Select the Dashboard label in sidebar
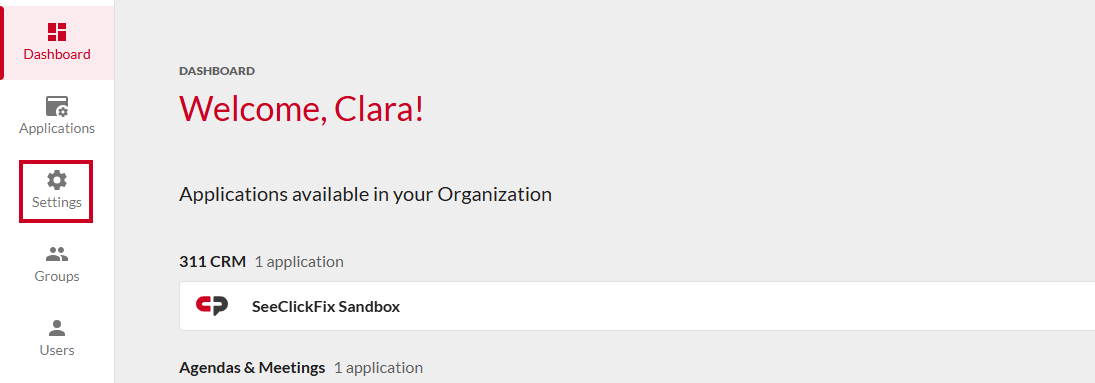Image resolution: width=1095 pixels, height=383 pixels. click(57, 55)
